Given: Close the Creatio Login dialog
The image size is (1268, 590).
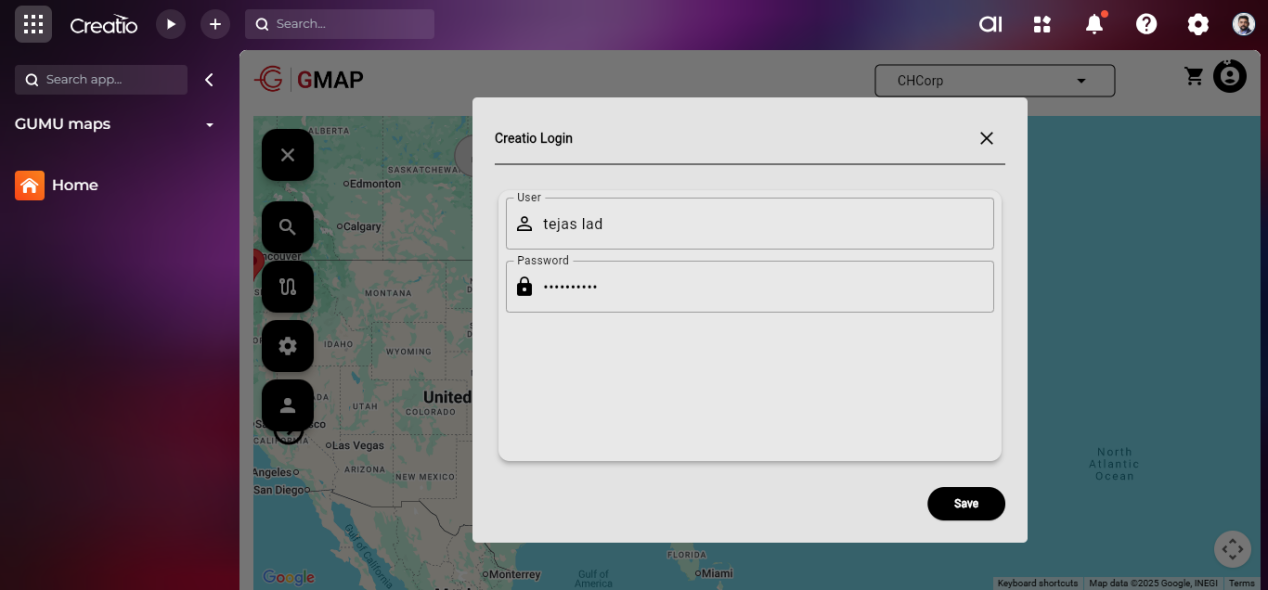Looking at the screenshot, I should (986, 138).
